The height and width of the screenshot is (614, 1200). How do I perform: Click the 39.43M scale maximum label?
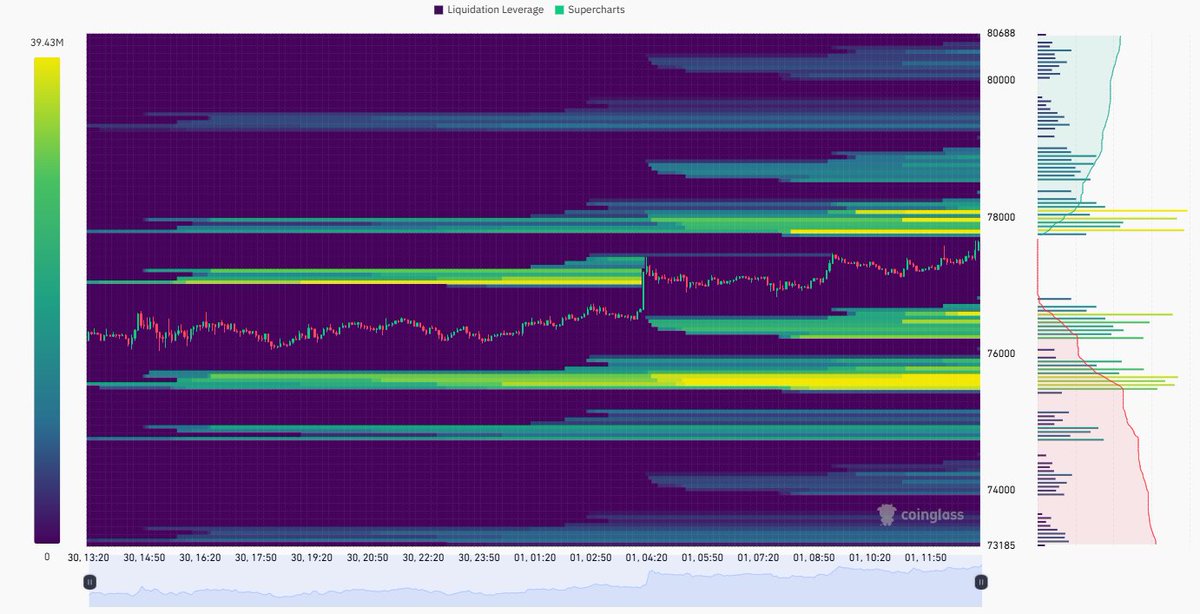47,42
